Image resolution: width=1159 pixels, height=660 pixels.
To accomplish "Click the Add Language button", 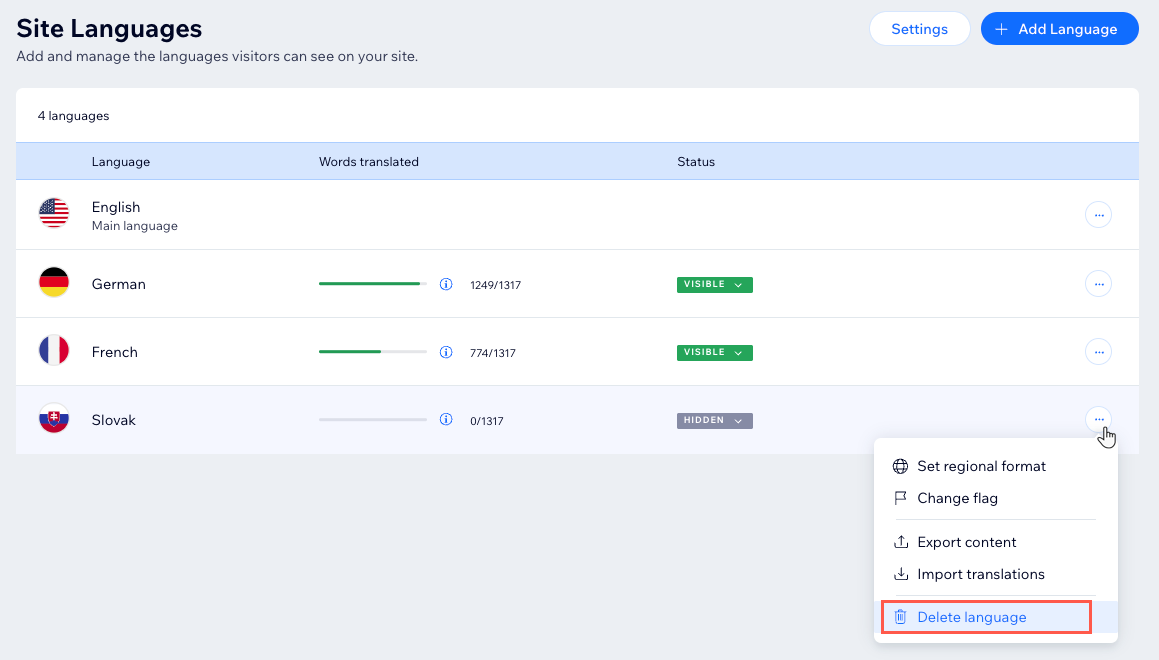I will 1059,29.
